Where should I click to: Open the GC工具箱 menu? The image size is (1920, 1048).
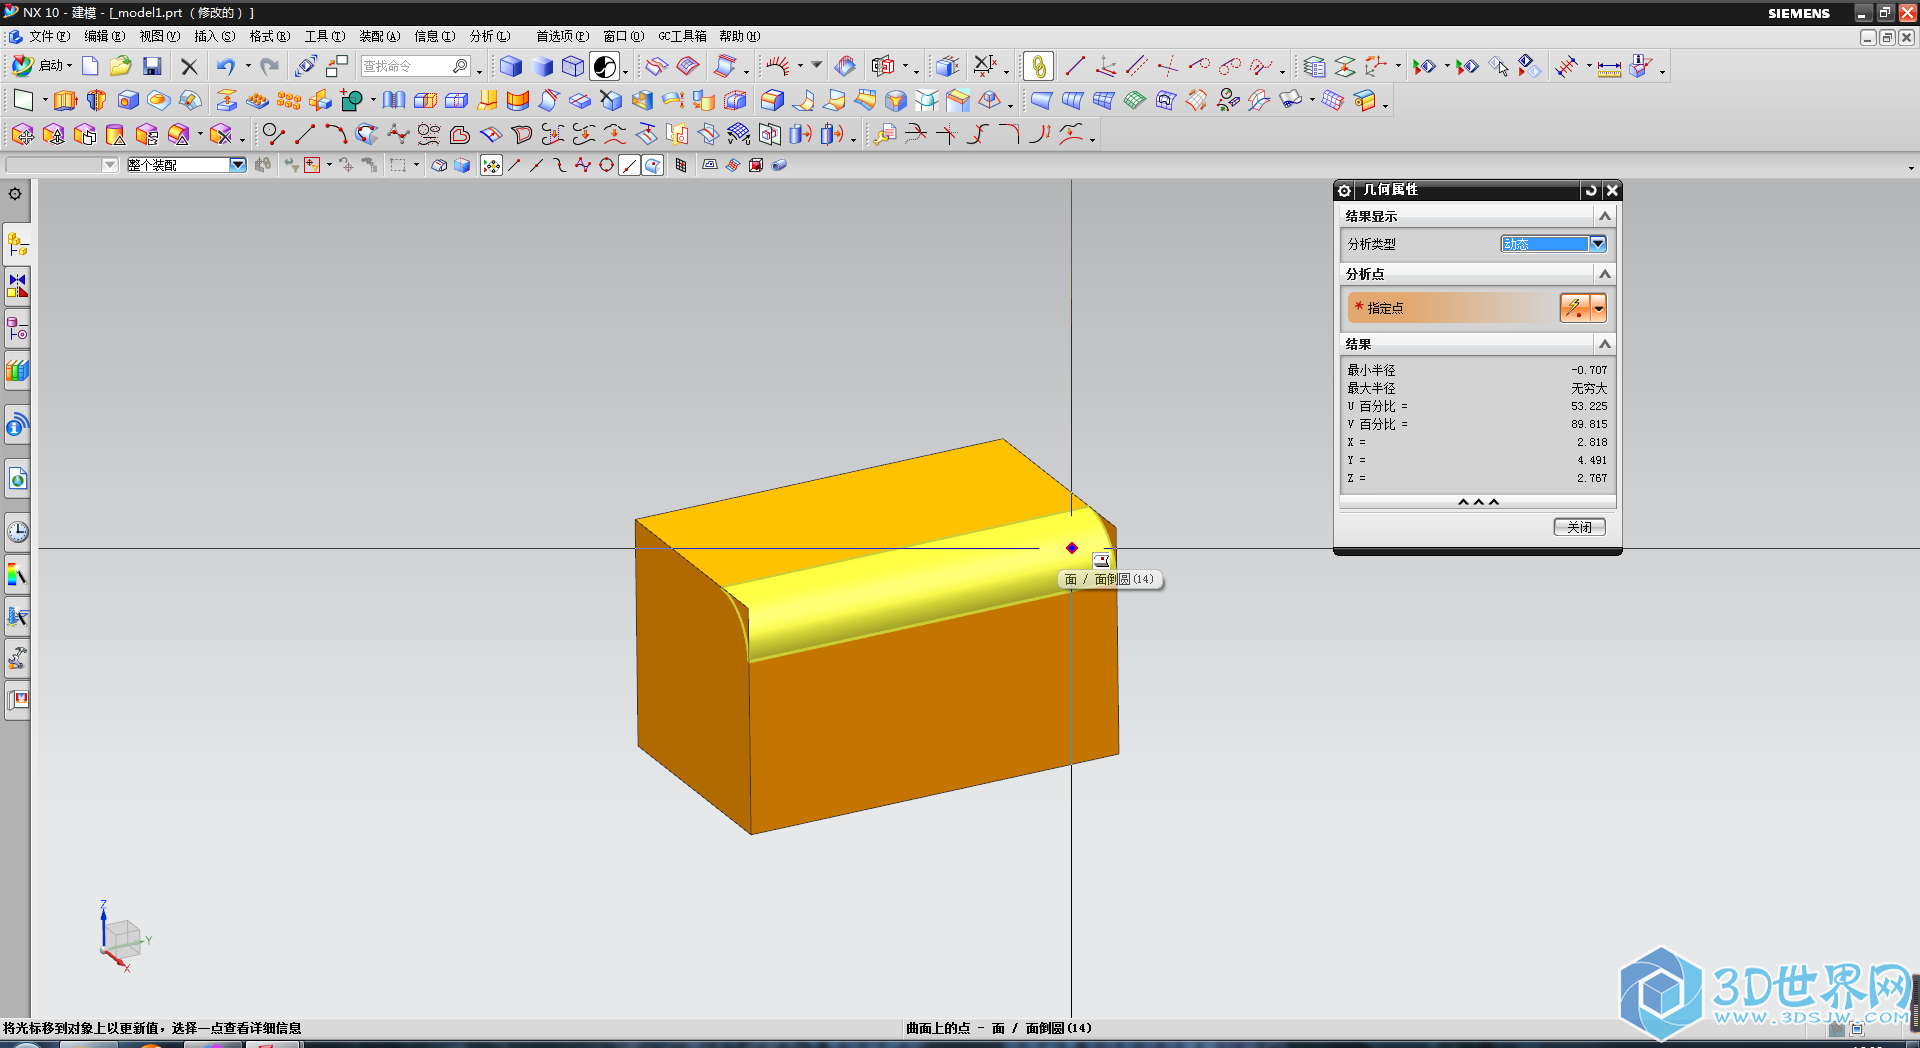pos(682,36)
